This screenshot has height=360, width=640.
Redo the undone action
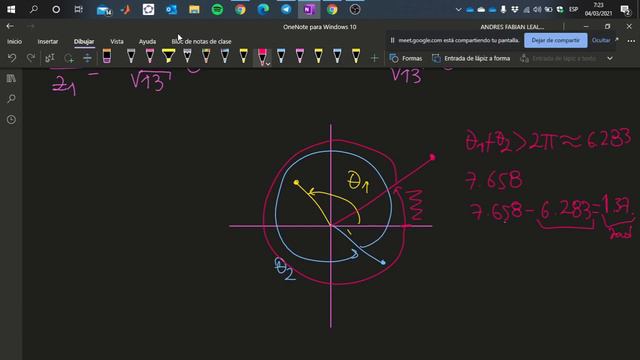31,58
